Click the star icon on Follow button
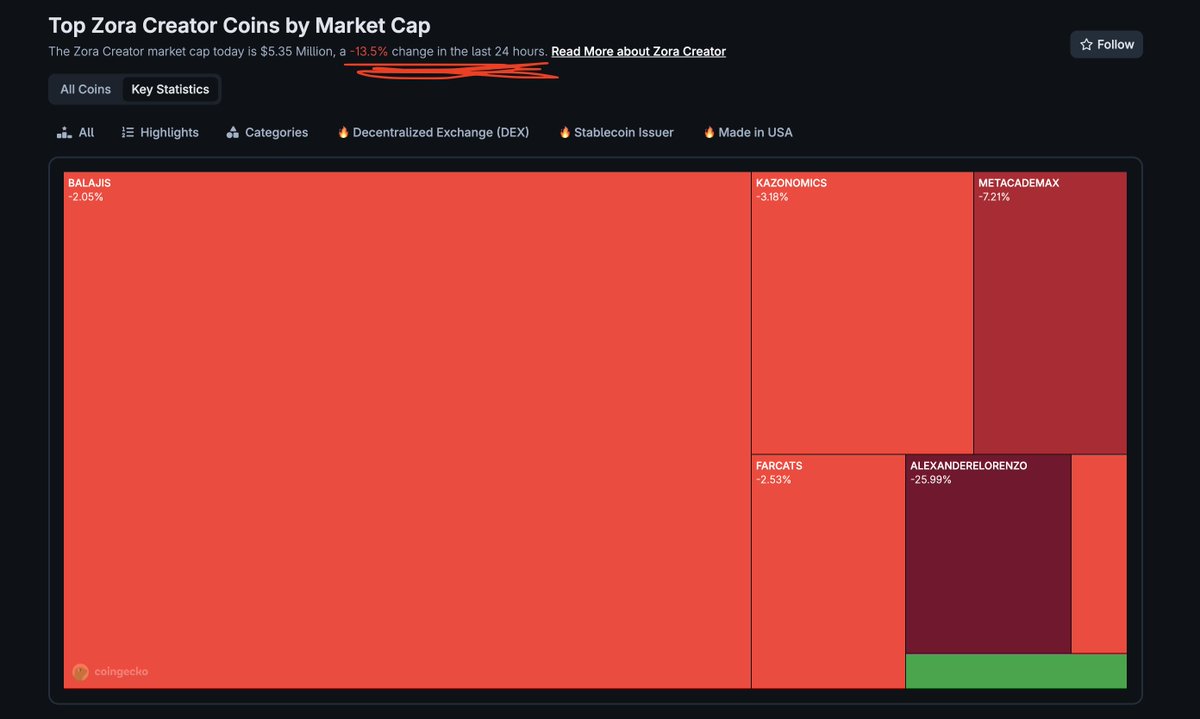Screen dimensions: 1200x719 click(x=1086, y=45)
